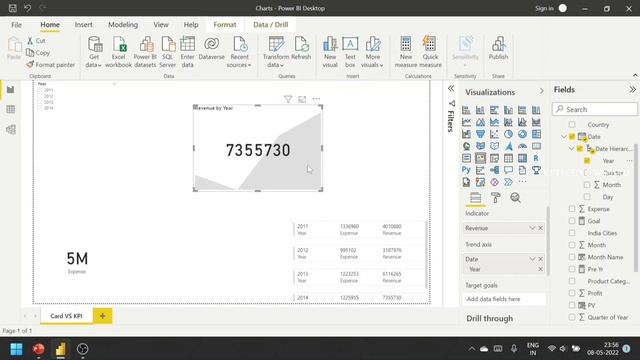This screenshot has width=640, height=360.
Task: Open the Get data source menu
Action: 94,52
